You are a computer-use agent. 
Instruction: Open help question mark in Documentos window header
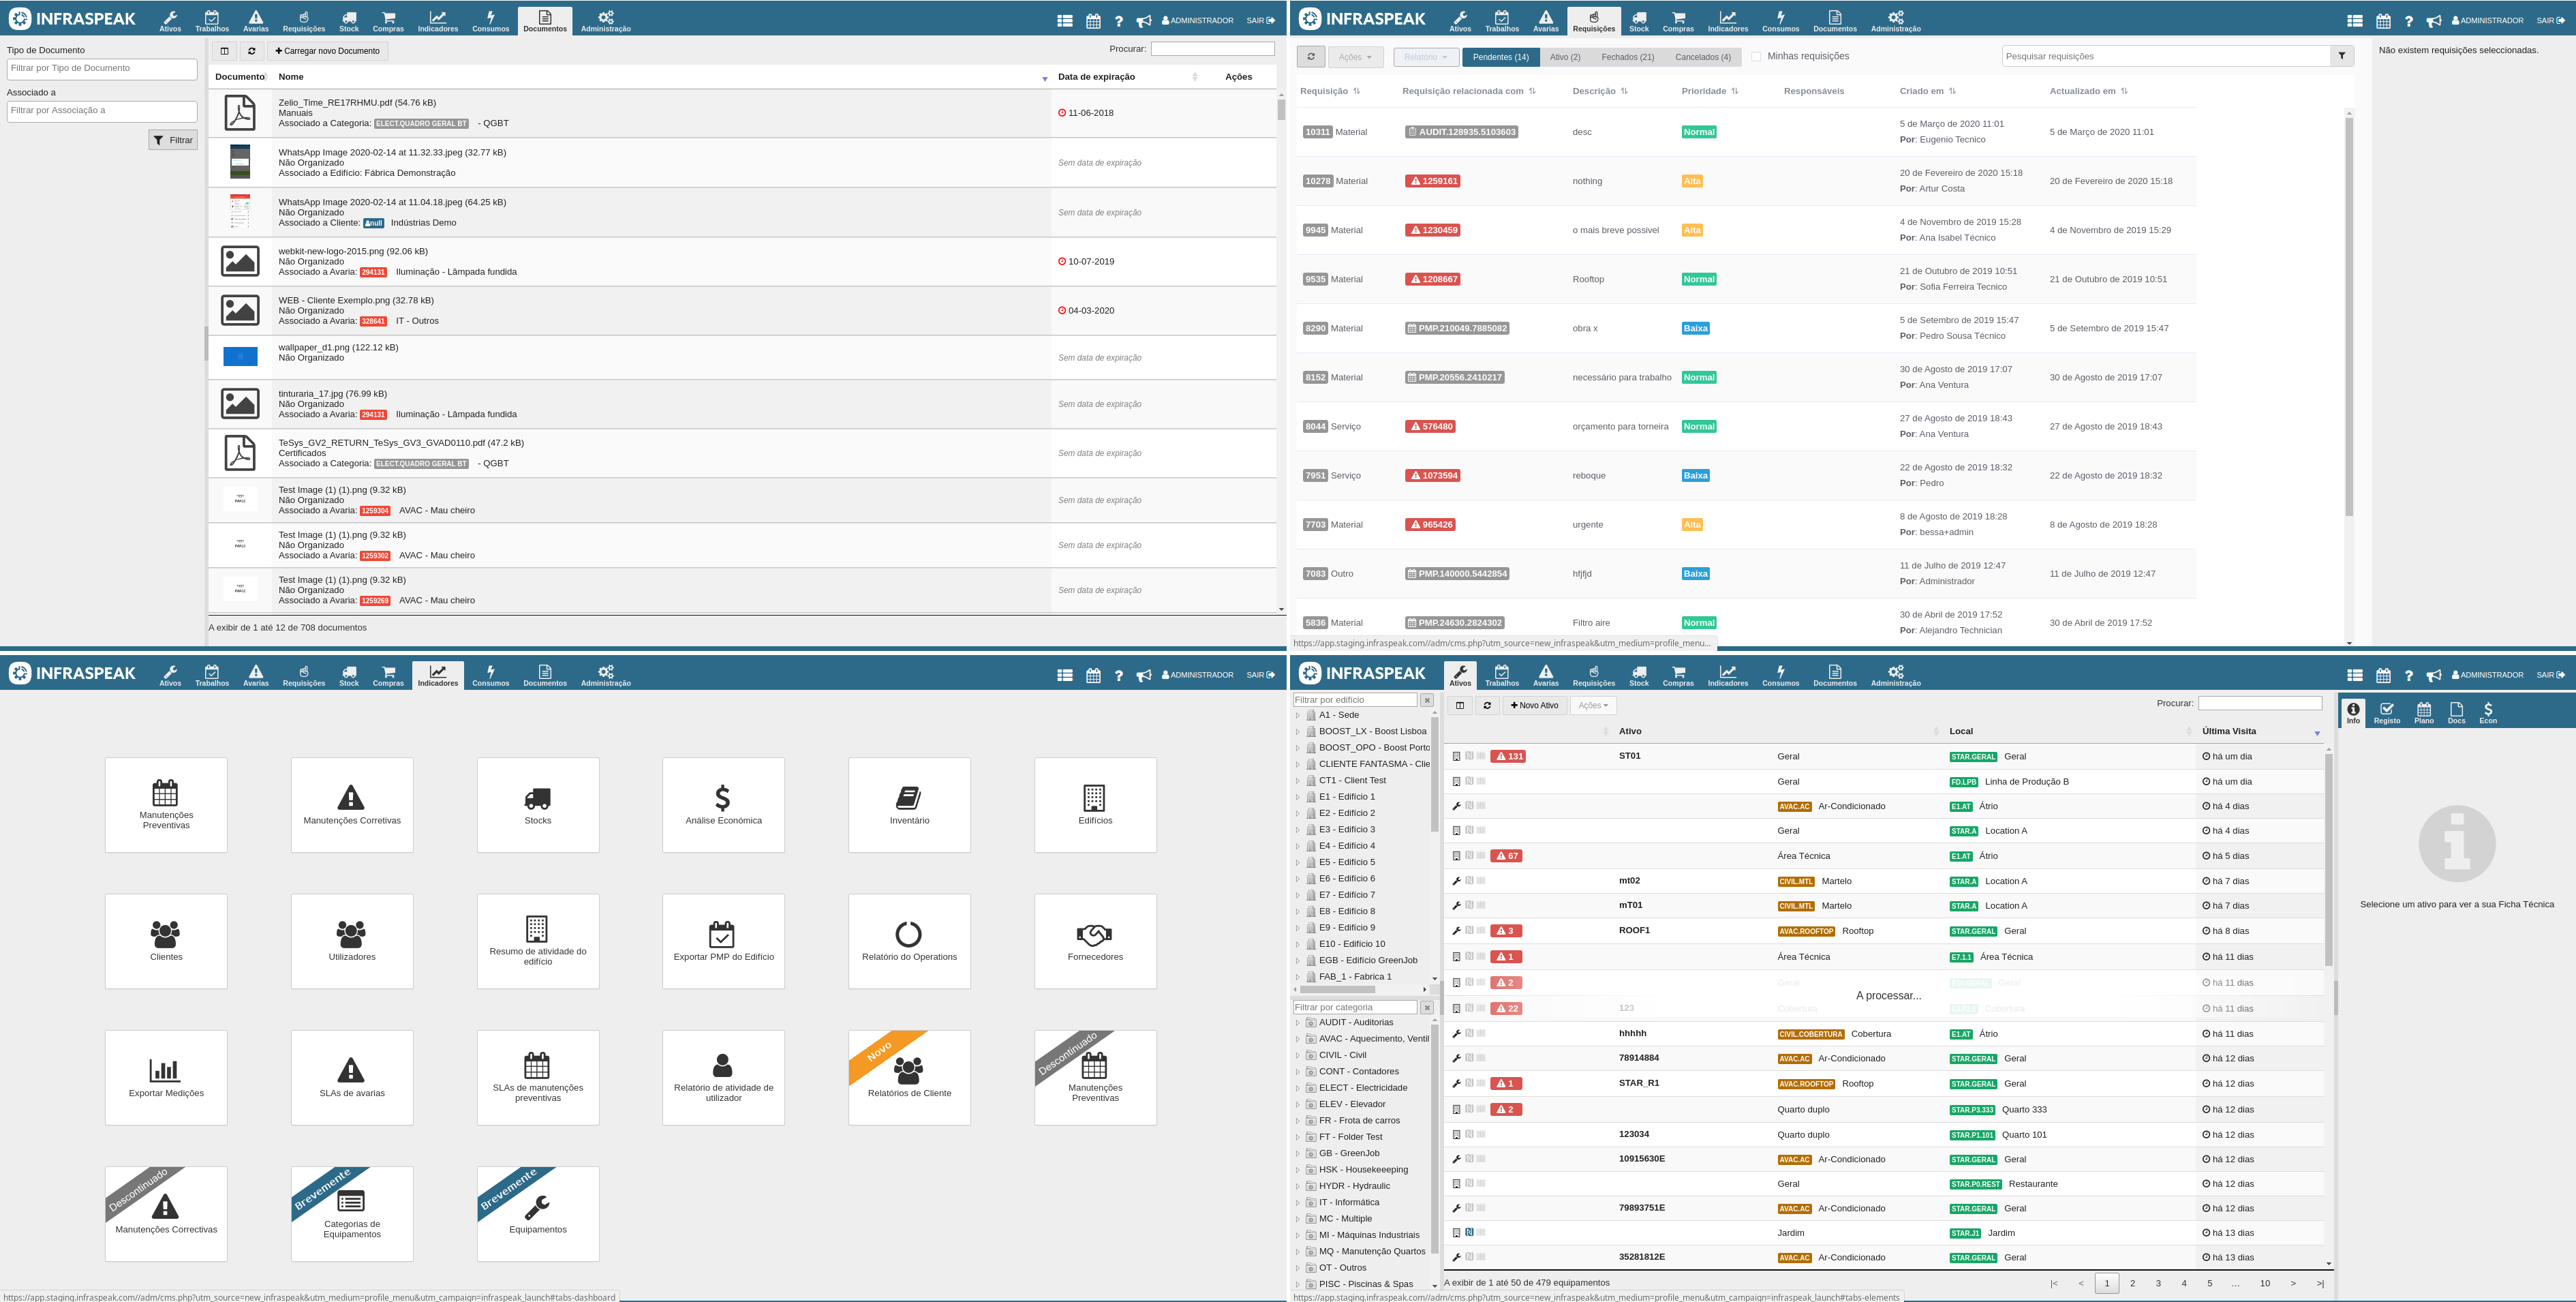[x=1119, y=21]
